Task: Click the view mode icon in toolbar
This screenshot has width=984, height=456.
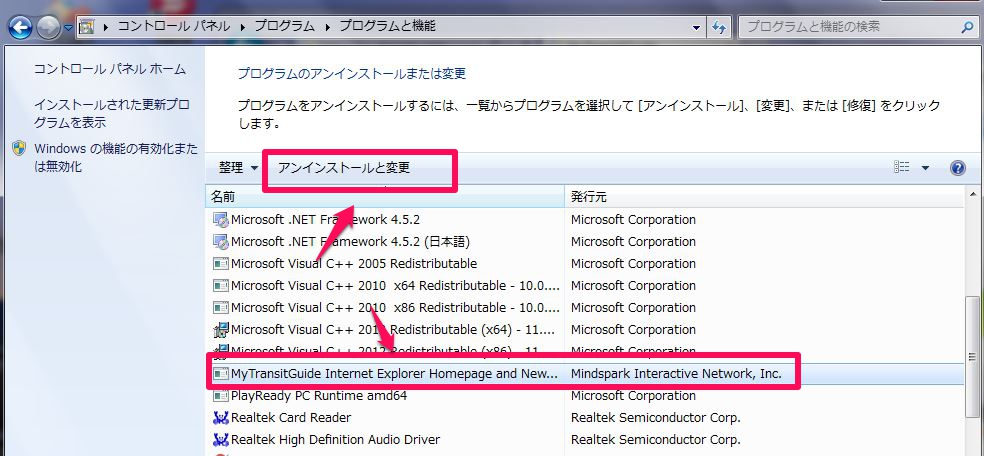Action: point(903,168)
